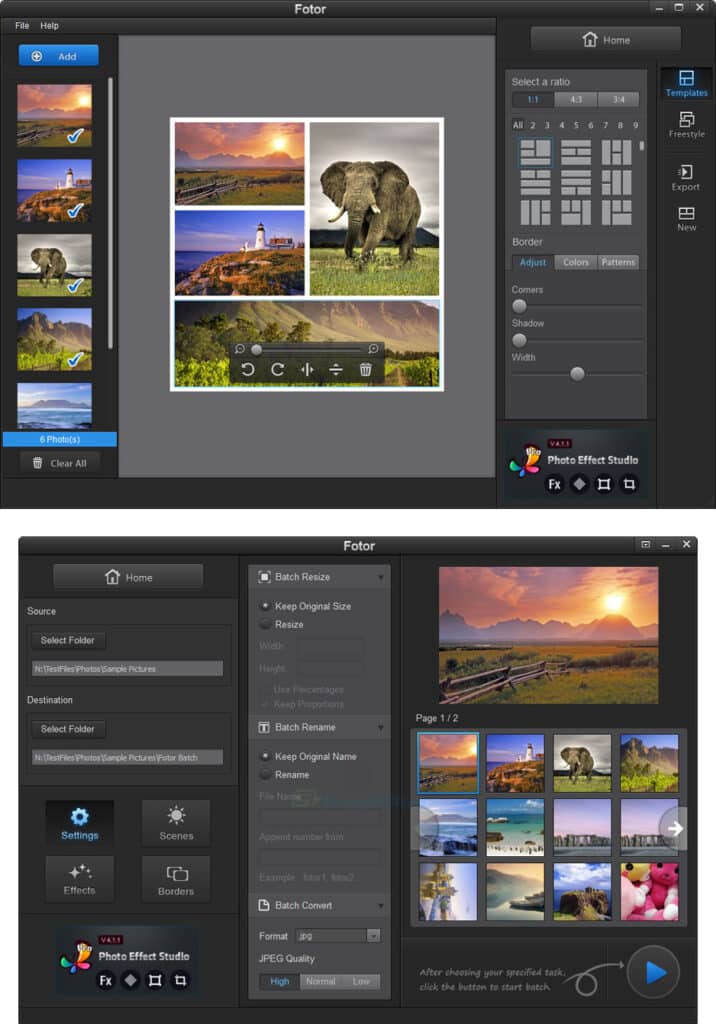Click zoom-out magnifier in collage toolbar
Viewport: 716px width, 1024px height.
(240, 349)
